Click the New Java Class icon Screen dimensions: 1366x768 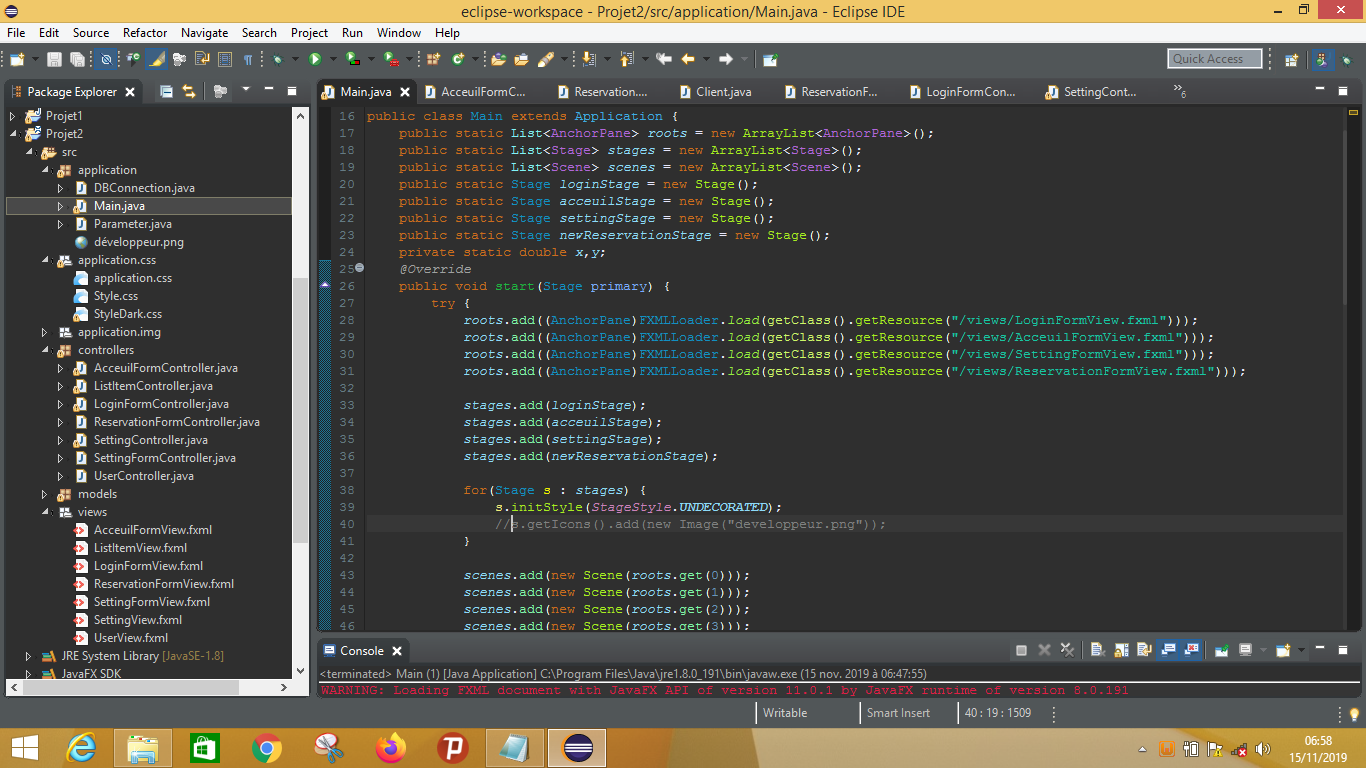(458, 59)
